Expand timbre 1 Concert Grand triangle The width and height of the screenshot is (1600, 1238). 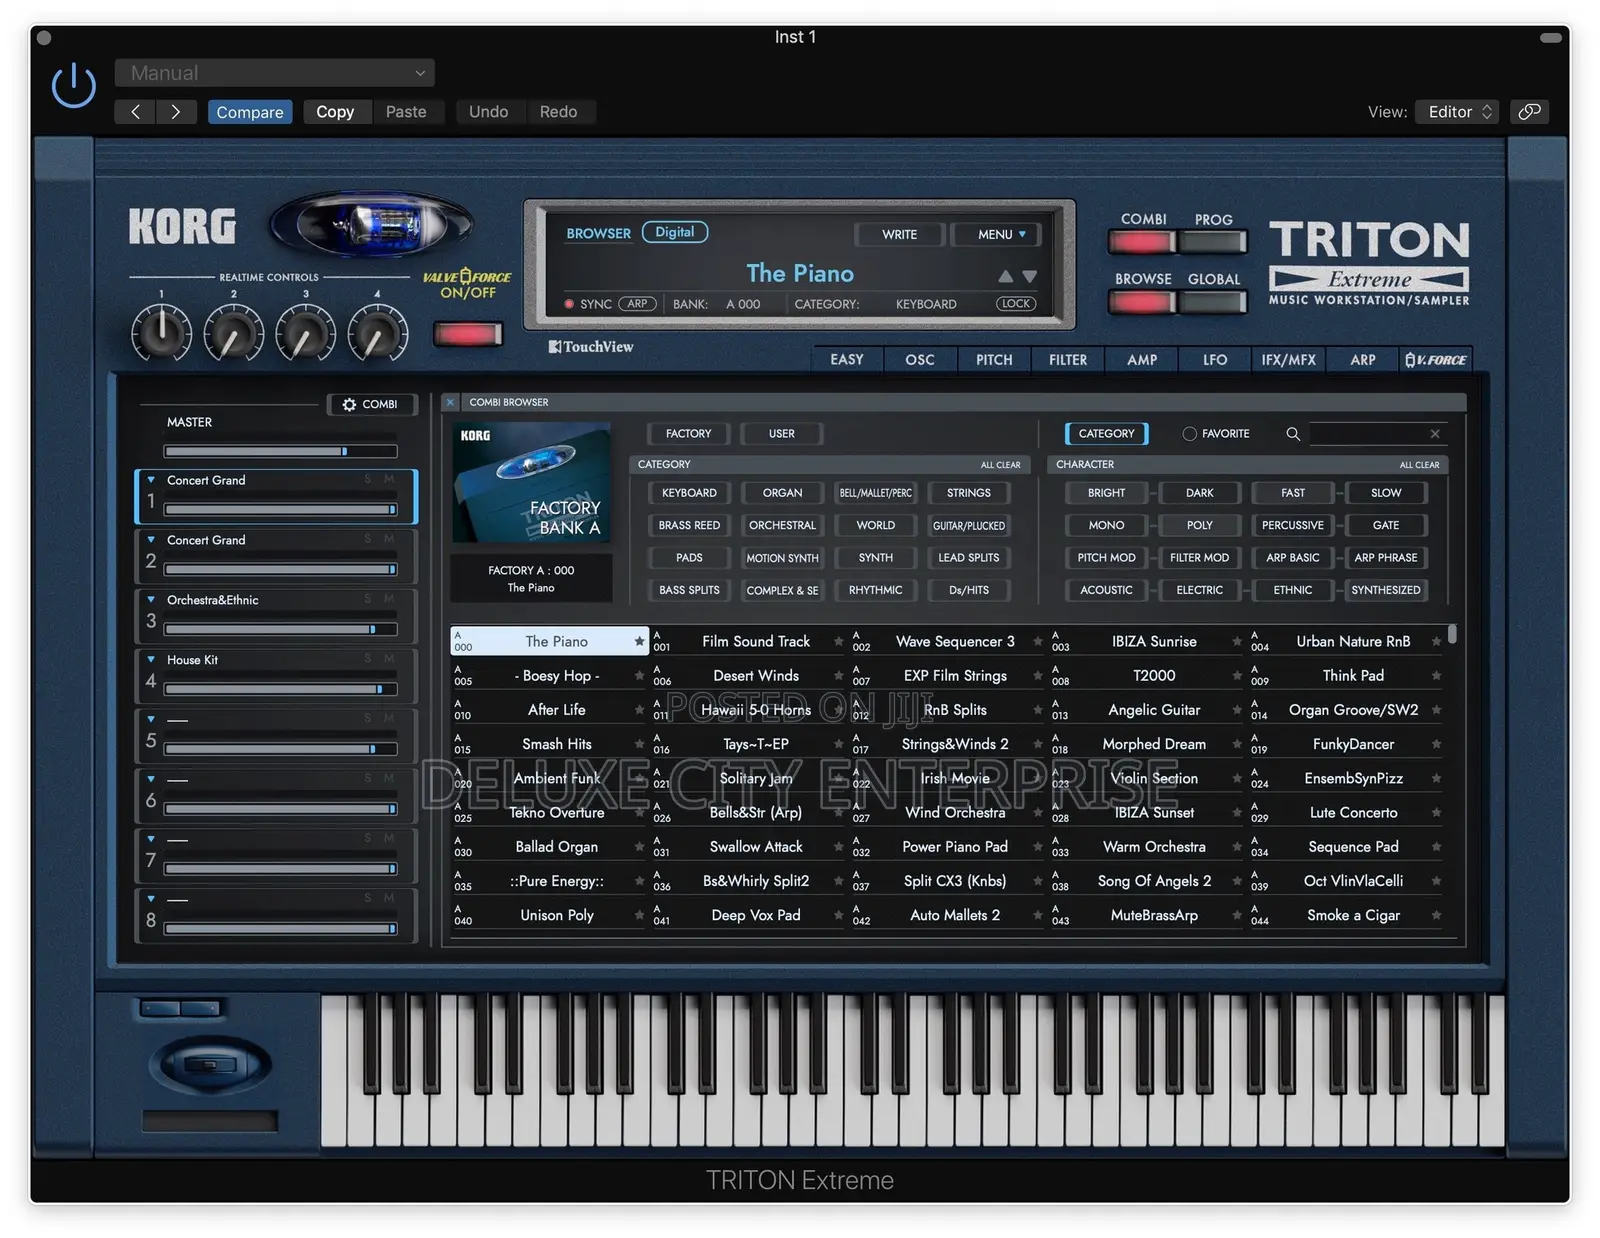151,480
